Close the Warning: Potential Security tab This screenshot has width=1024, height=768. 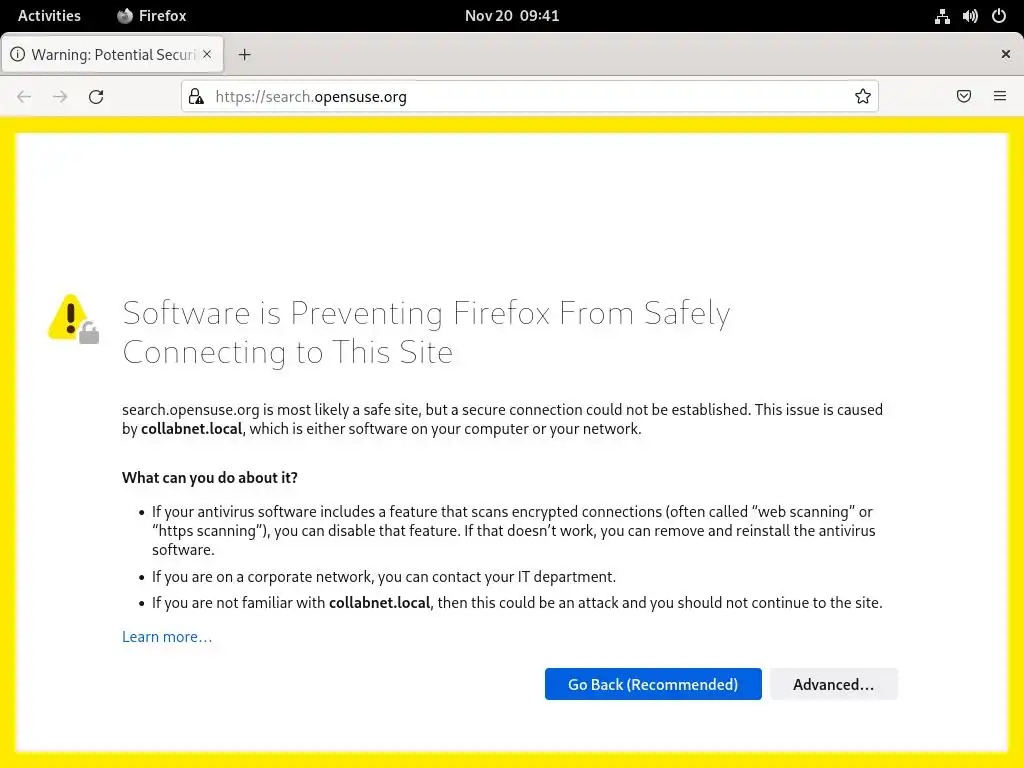tap(208, 54)
